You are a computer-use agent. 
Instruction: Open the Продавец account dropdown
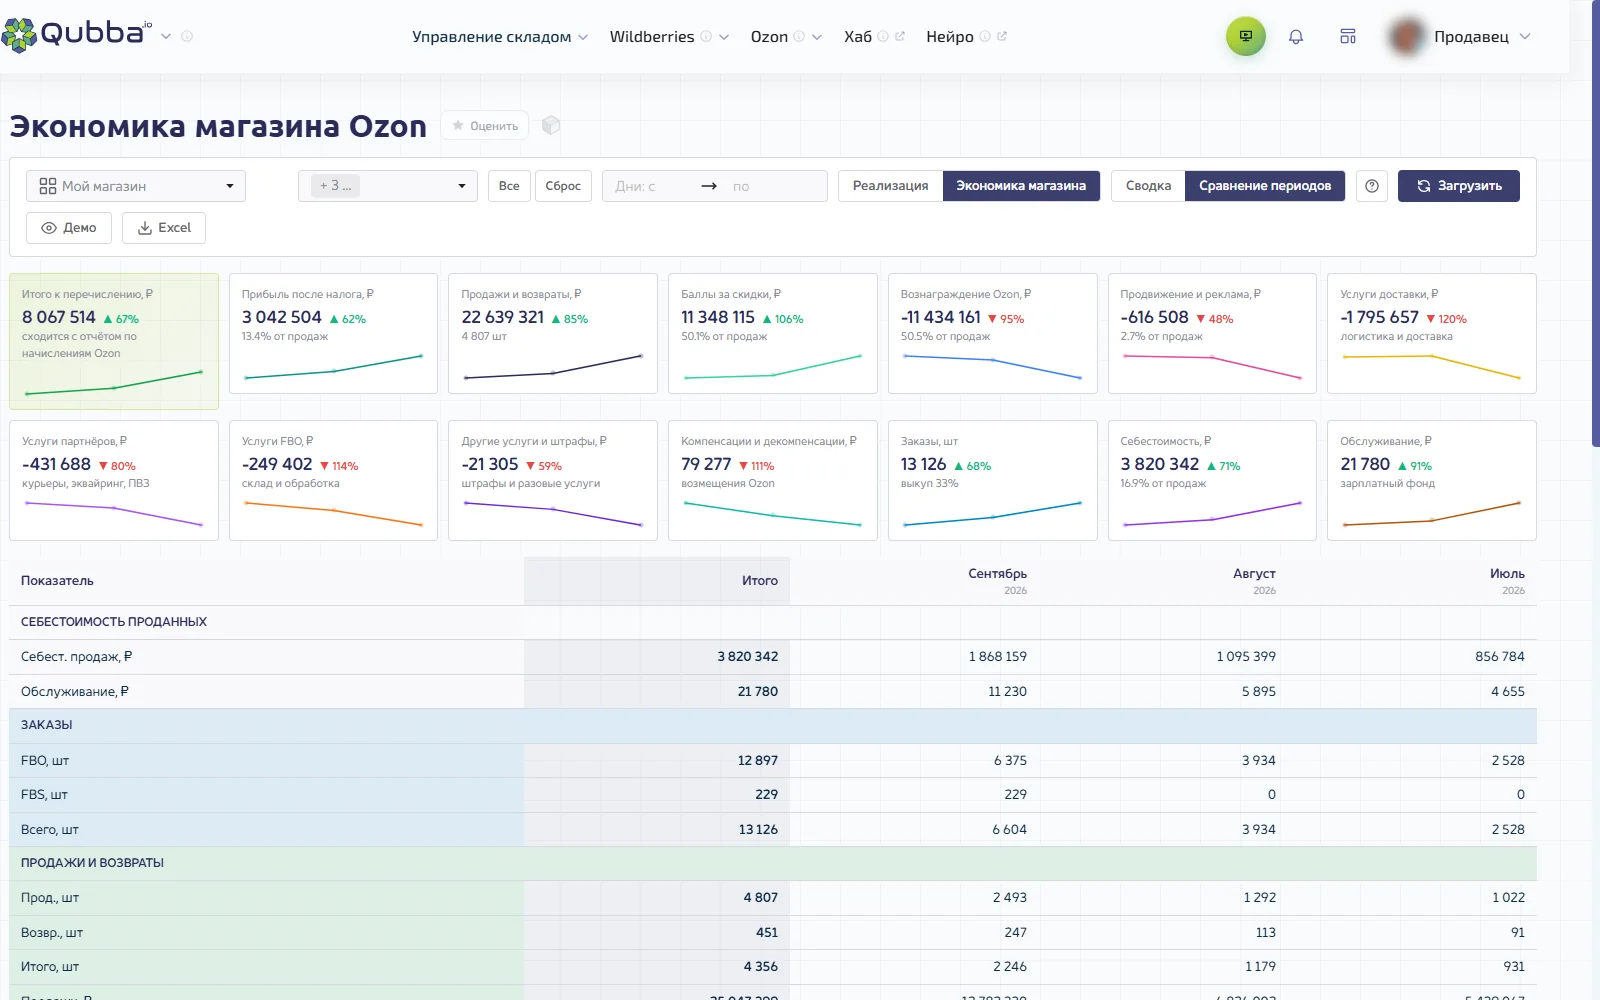coord(1481,37)
